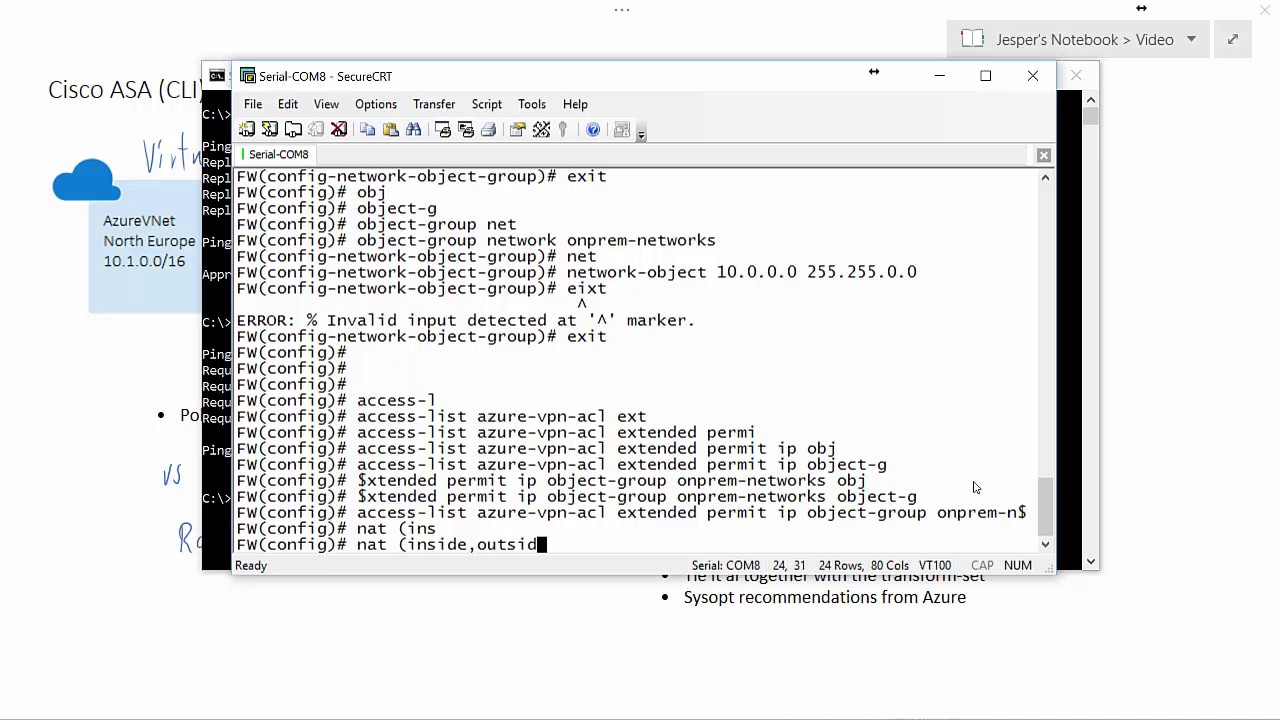This screenshot has width=1280, height=720.
Task: Click Sysopt recommendations from Azure bullet
Action: (x=825, y=597)
